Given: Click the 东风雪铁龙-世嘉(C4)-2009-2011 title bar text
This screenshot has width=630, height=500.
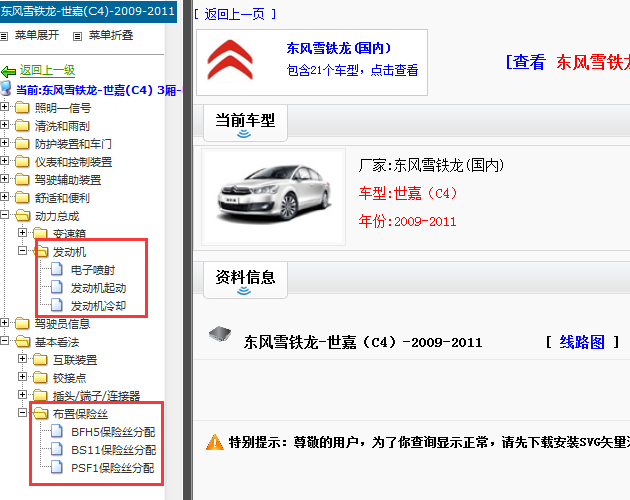Looking at the screenshot, I should pyautogui.click(x=88, y=11).
